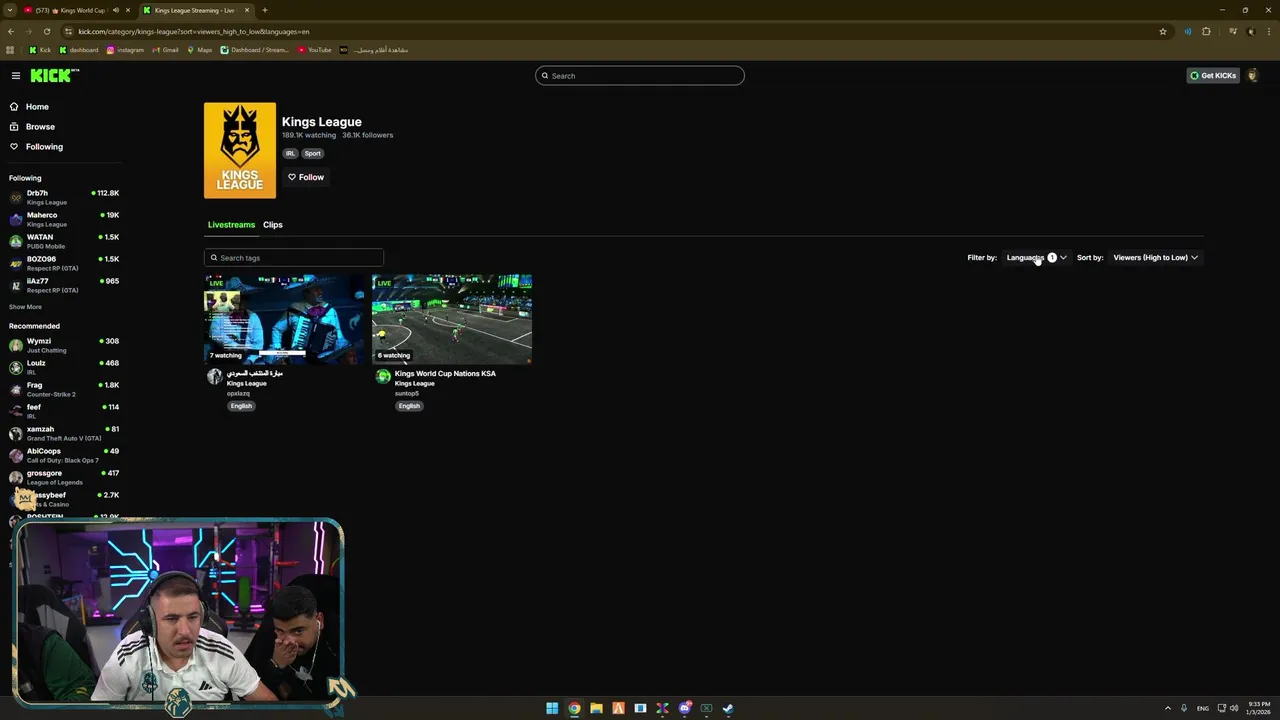This screenshot has height=720, width=1280.
Task: Show hidden system tray icons
Action: pos(1168,708)
